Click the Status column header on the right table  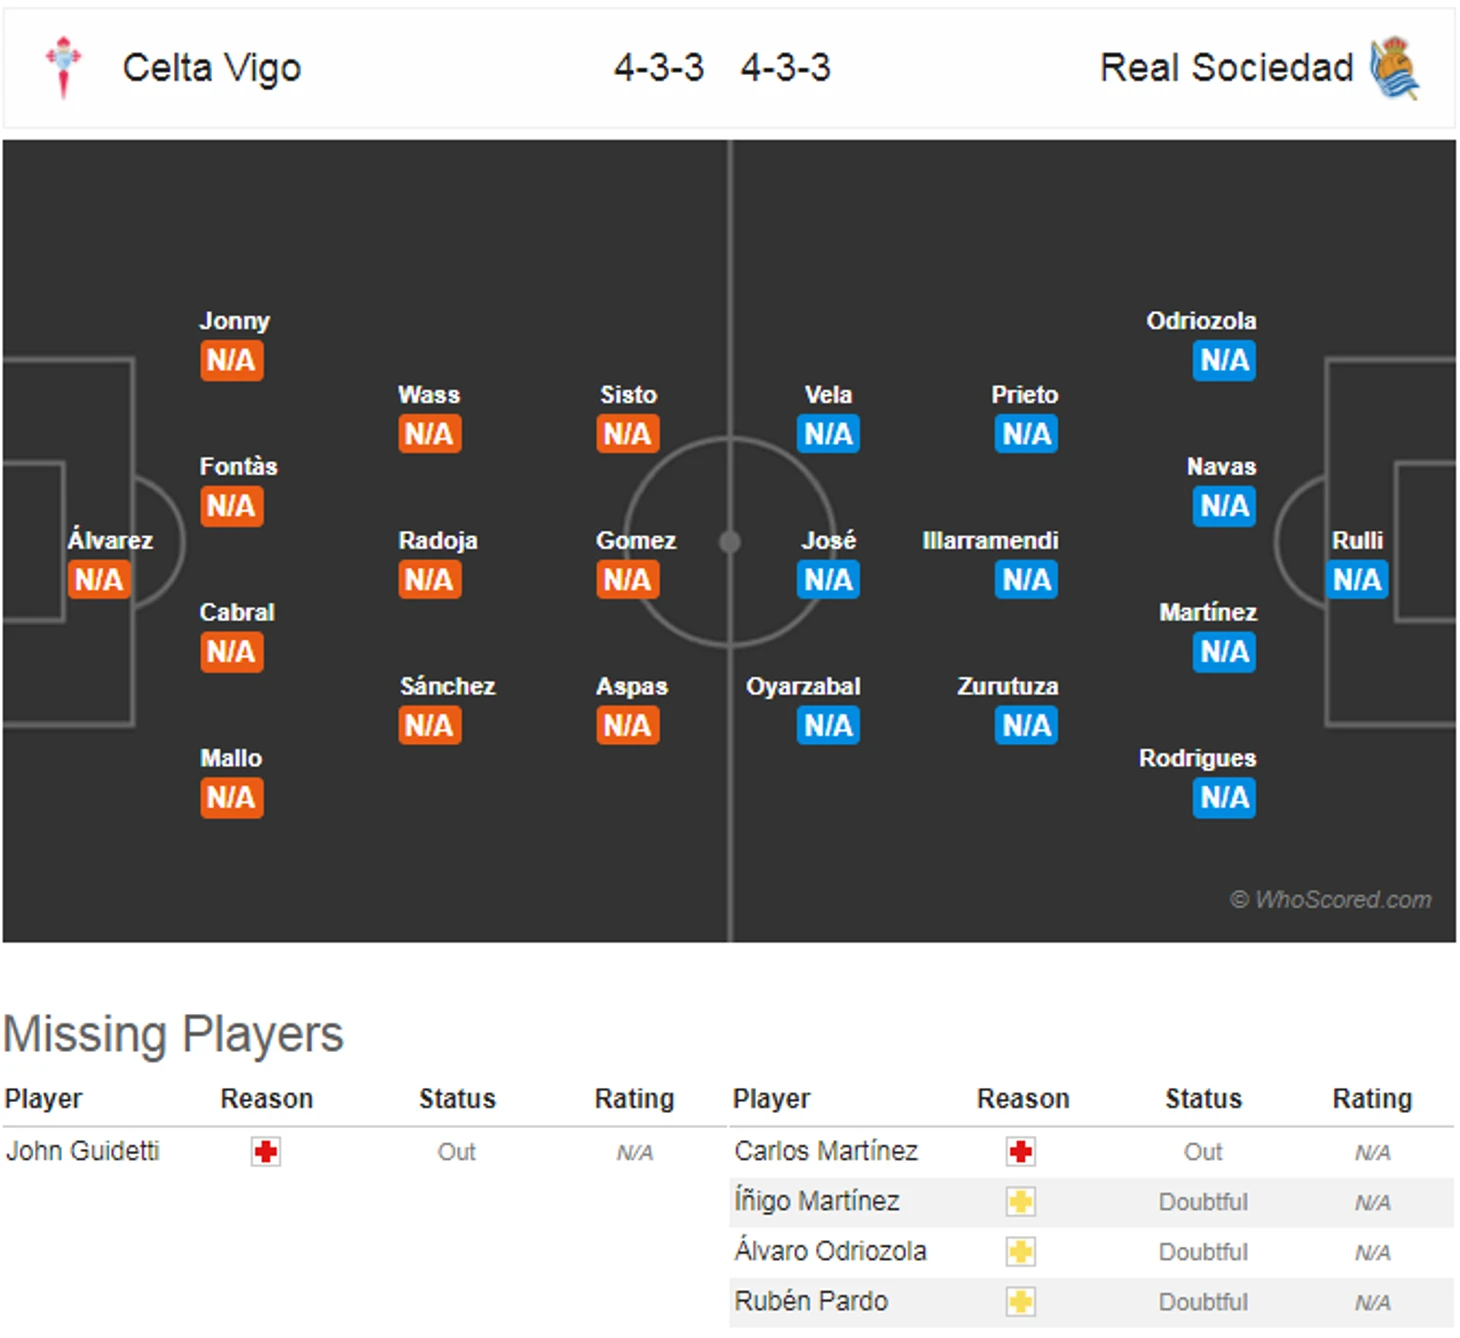(x=1203, y=1098)
